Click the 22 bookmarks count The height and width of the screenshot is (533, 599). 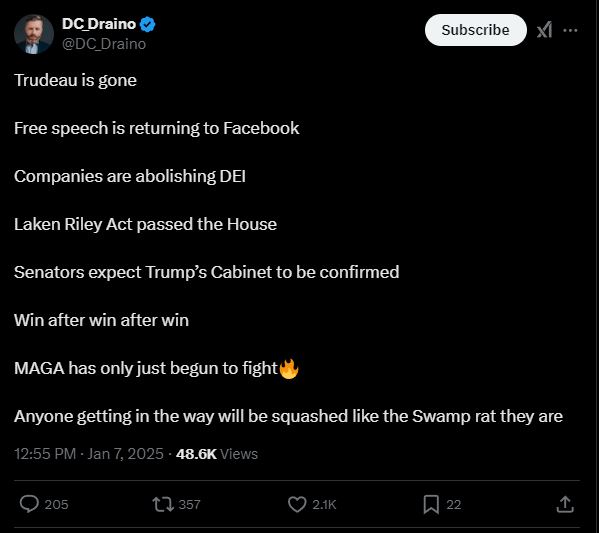point(453,504)
